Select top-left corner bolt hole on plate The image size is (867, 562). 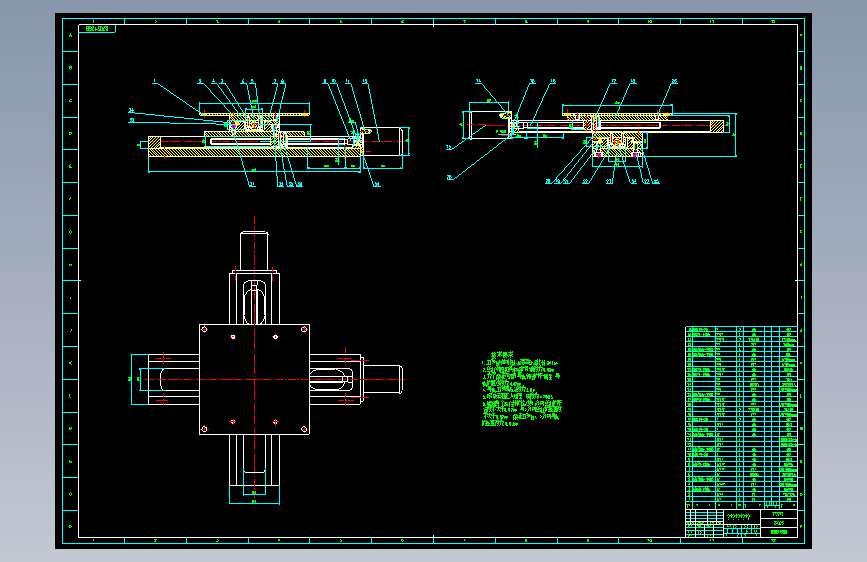[x=204, y=329]
